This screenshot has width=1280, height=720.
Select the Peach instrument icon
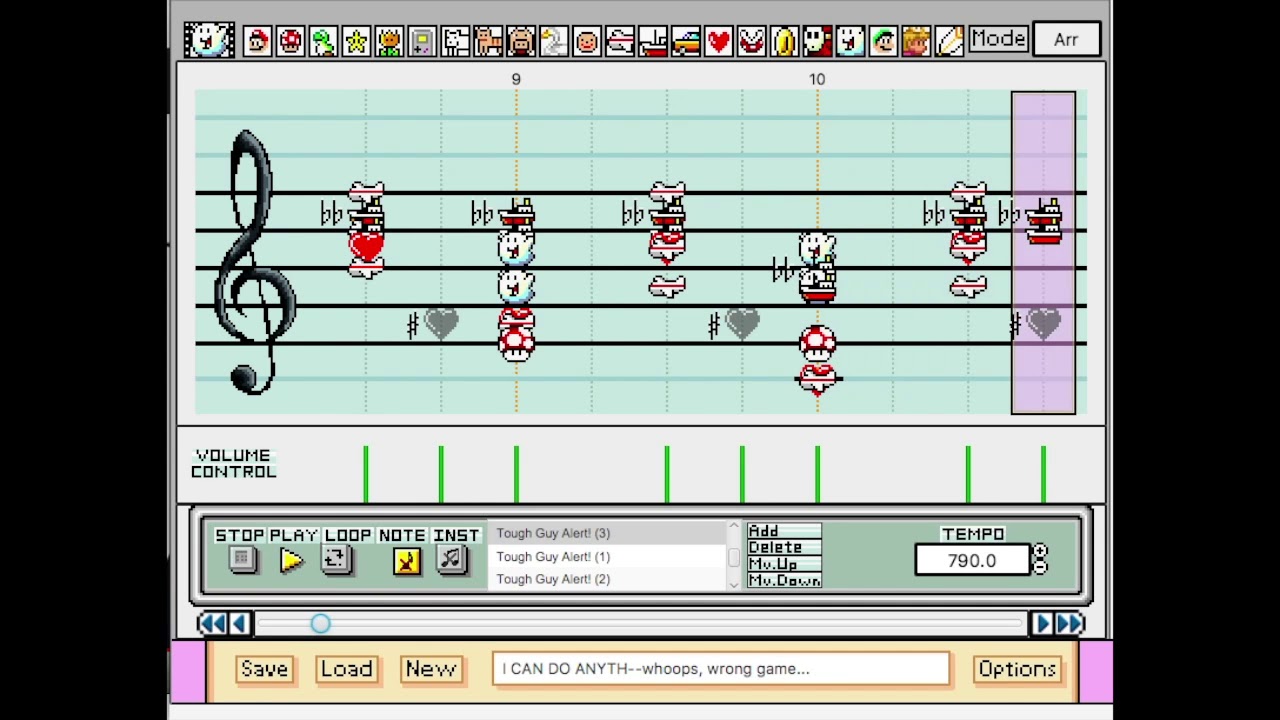[x=917, y=41]
